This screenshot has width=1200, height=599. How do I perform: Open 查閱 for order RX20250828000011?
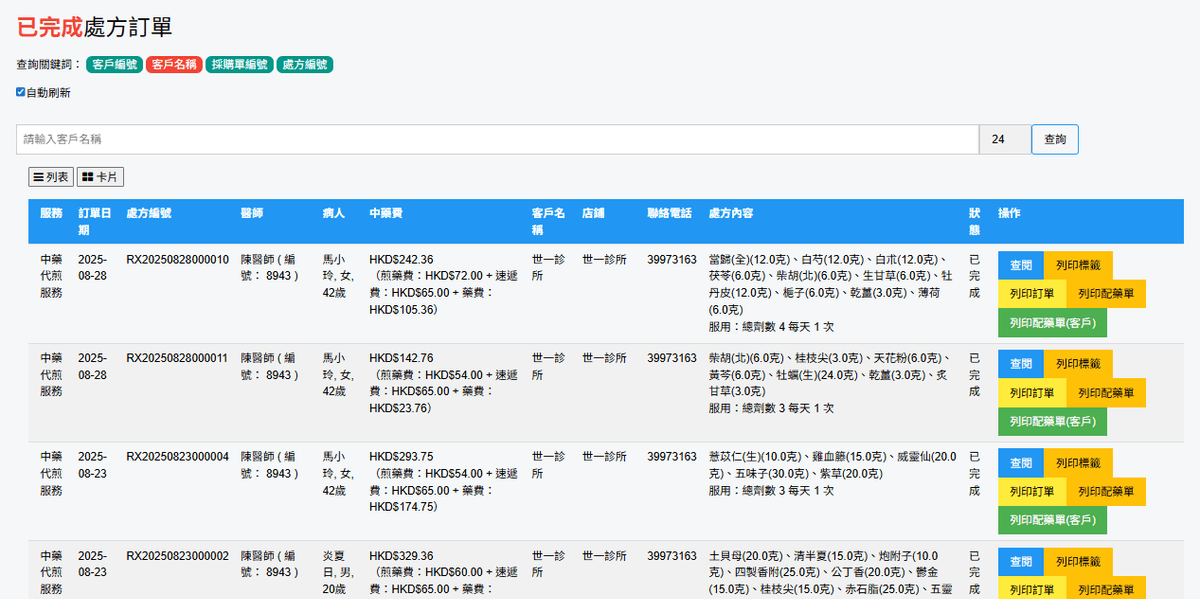point(1020,364)
